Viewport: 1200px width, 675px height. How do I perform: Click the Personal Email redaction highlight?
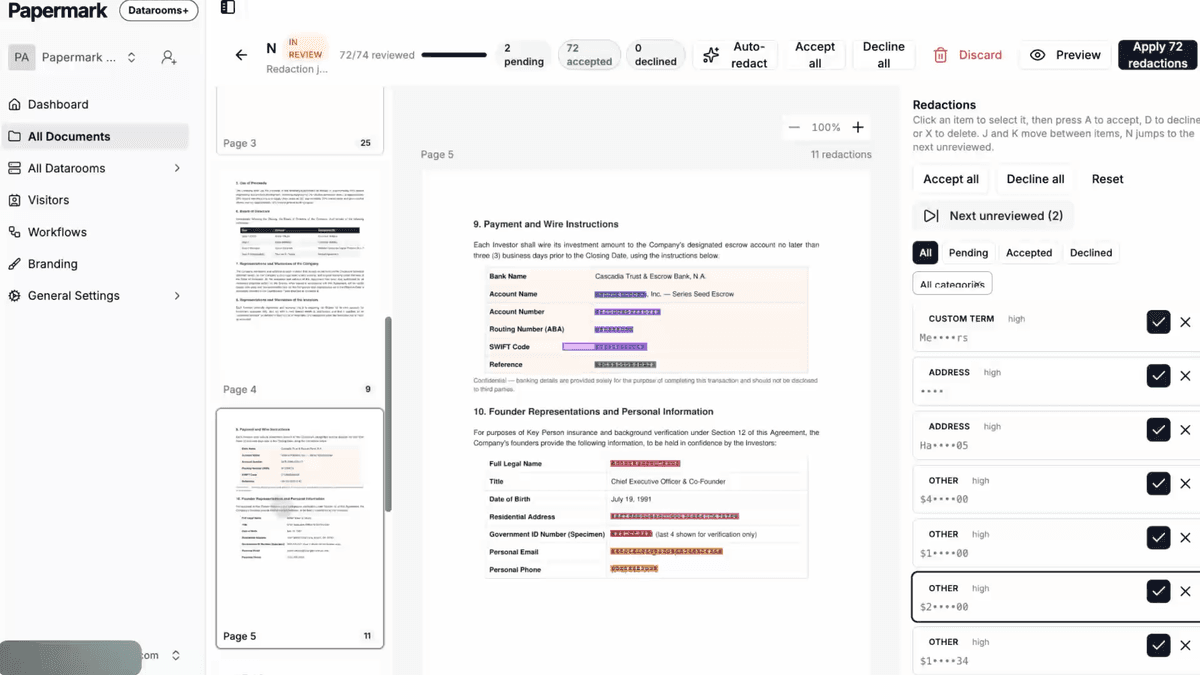pos(666,551)
